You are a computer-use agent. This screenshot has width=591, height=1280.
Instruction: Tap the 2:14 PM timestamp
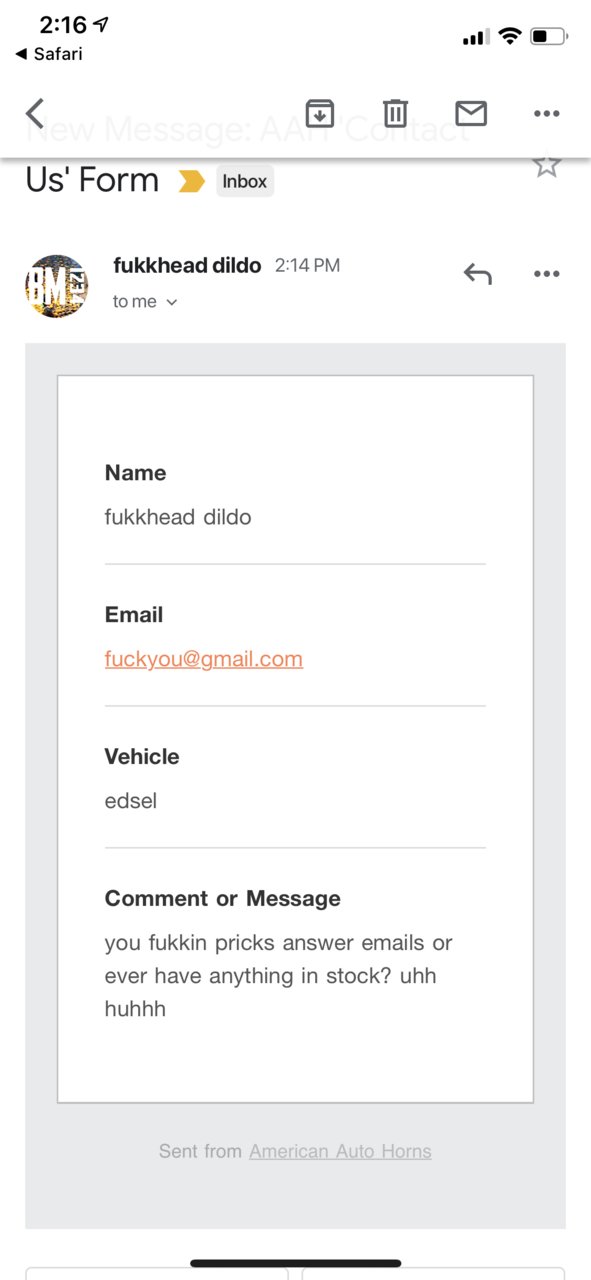[x=307, y=265]
